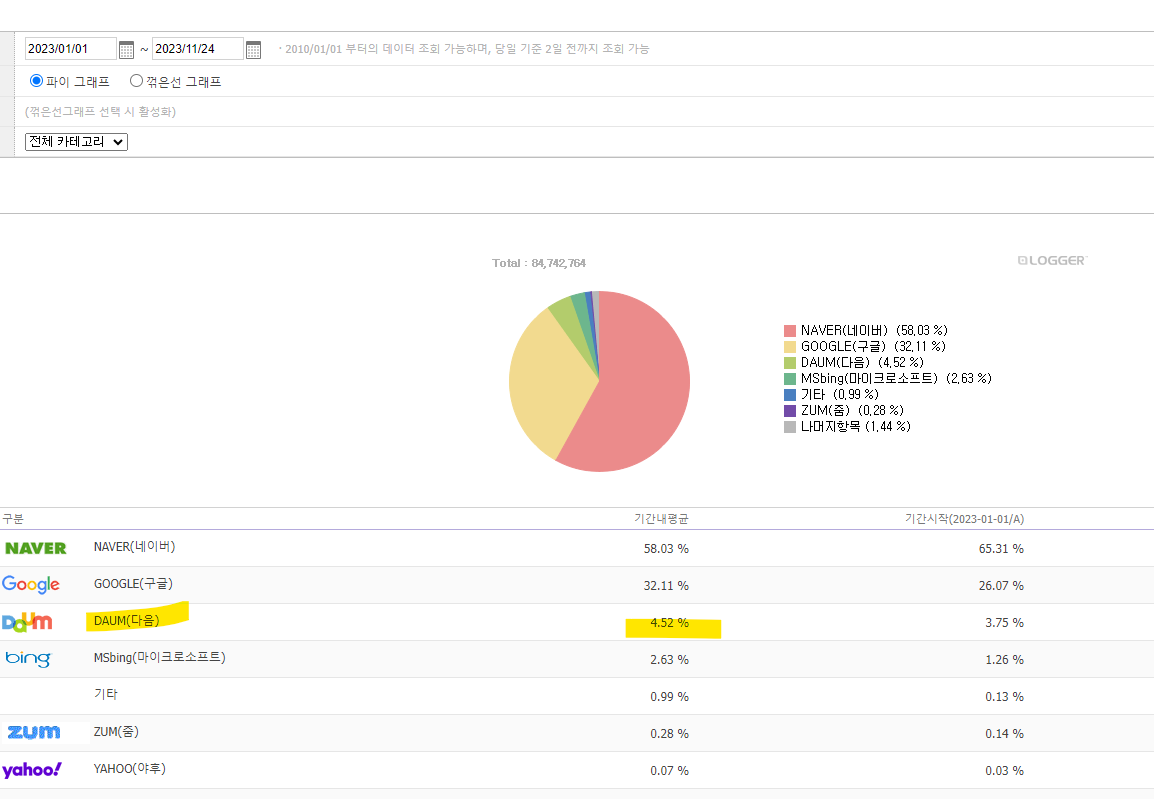Click the ZUM legend color swatch
The width and height of the screenshot is (1154, 799).
(x=790, y=411)
